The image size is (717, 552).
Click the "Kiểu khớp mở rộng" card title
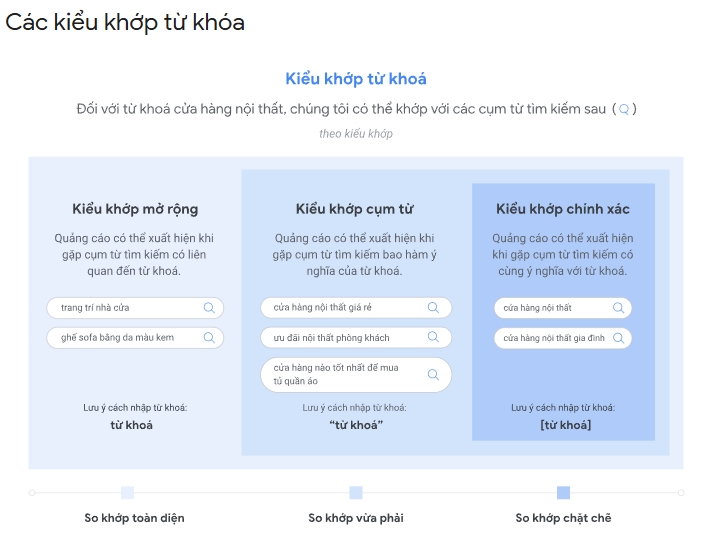(x=135, y=209)
